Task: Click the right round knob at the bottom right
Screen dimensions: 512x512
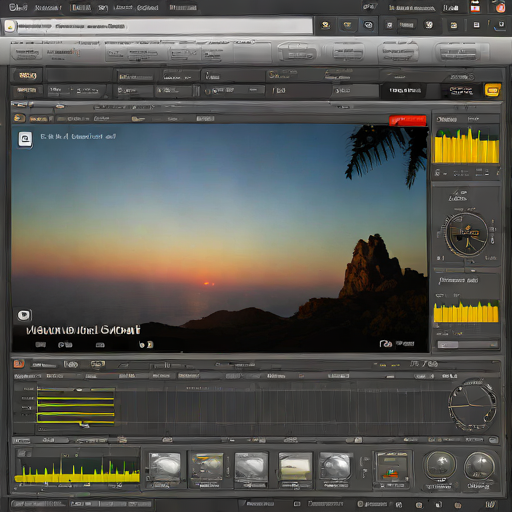Action: click(480, 467)
